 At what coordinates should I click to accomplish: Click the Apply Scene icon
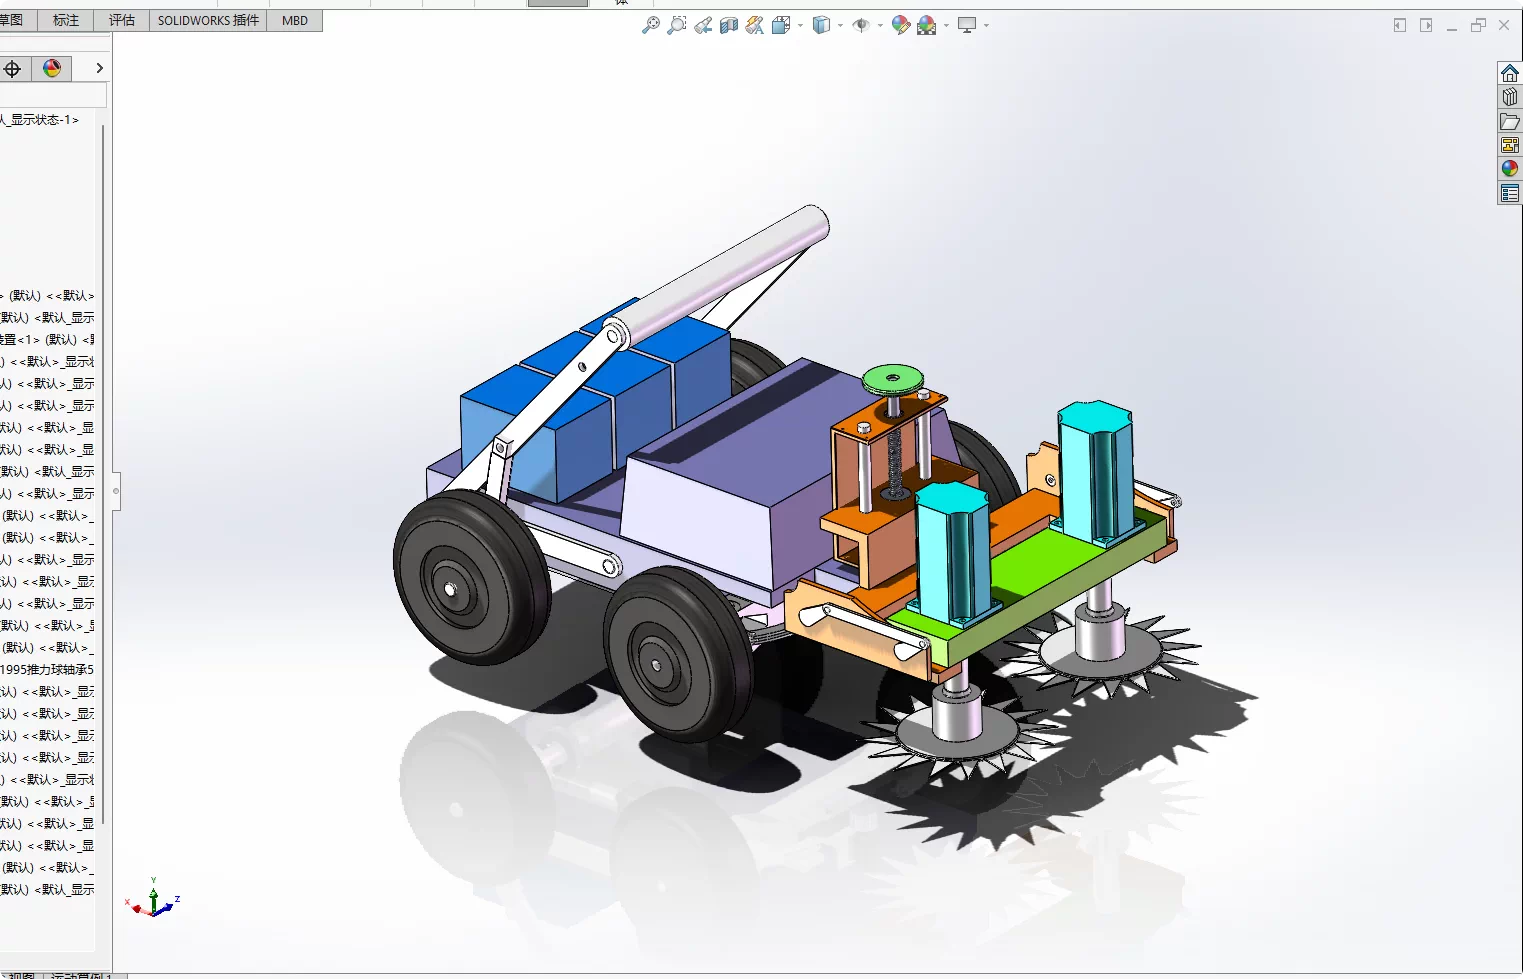point(927,25)
